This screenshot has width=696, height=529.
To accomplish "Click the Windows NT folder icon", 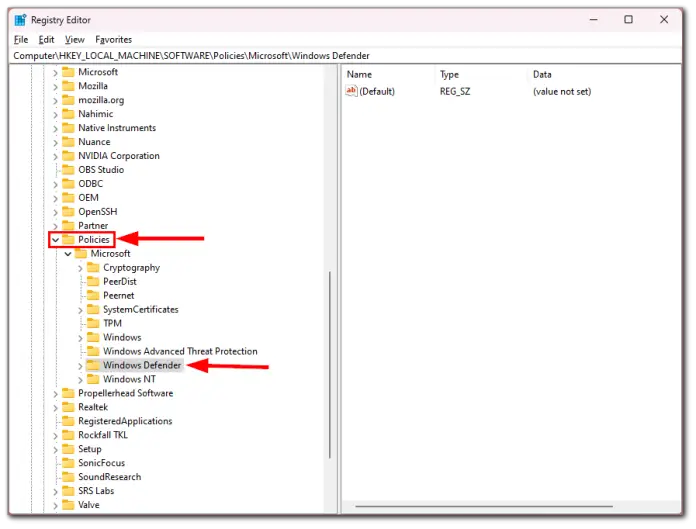I will (93, 379).
